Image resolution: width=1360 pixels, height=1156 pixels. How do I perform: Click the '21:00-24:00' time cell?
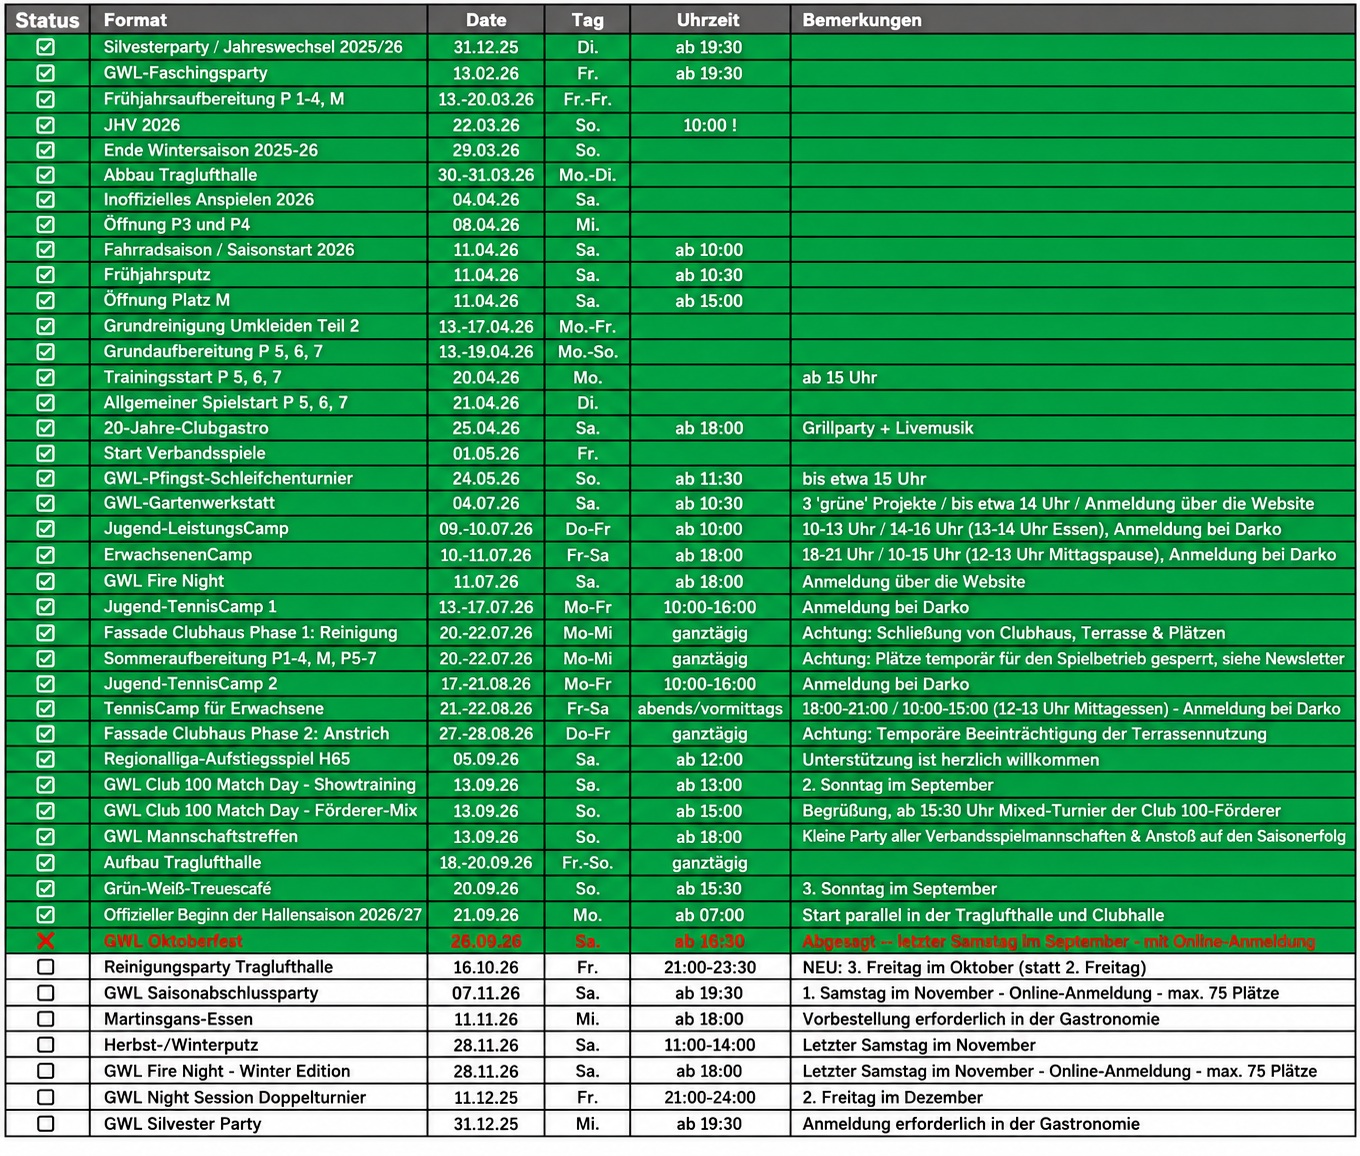click(x=710, y=1097)
